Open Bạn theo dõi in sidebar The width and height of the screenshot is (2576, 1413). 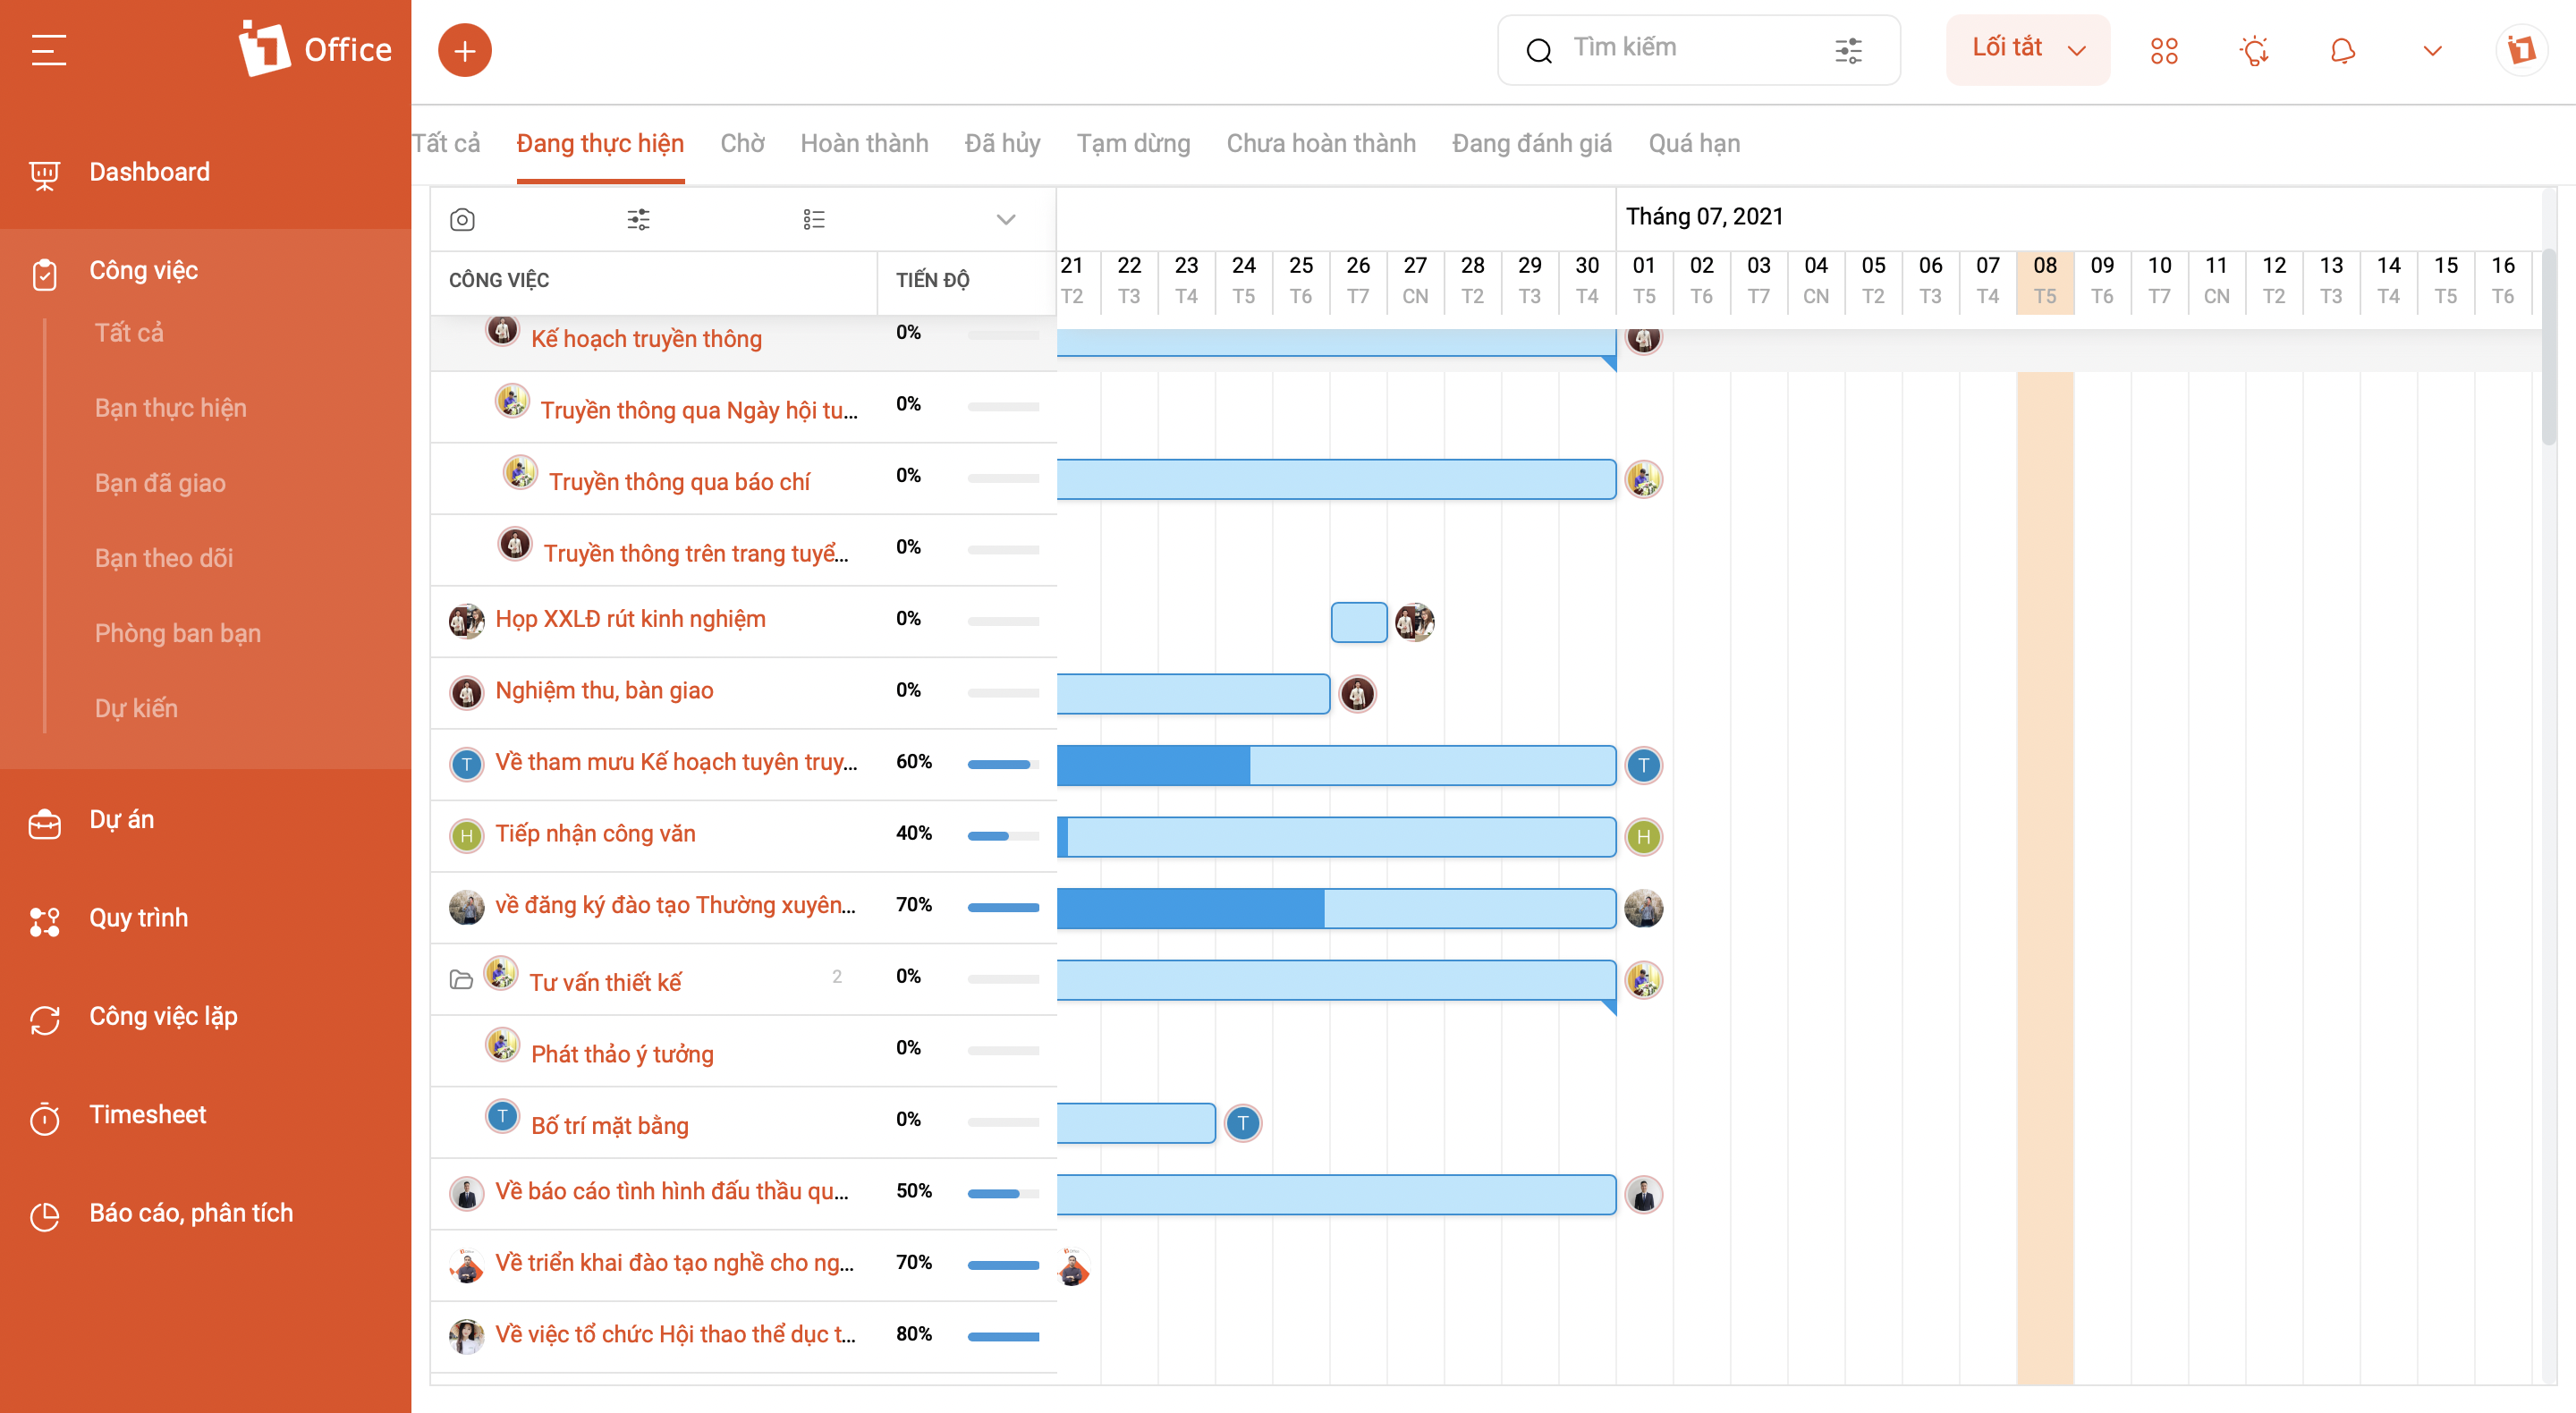(x=164, y=557)
